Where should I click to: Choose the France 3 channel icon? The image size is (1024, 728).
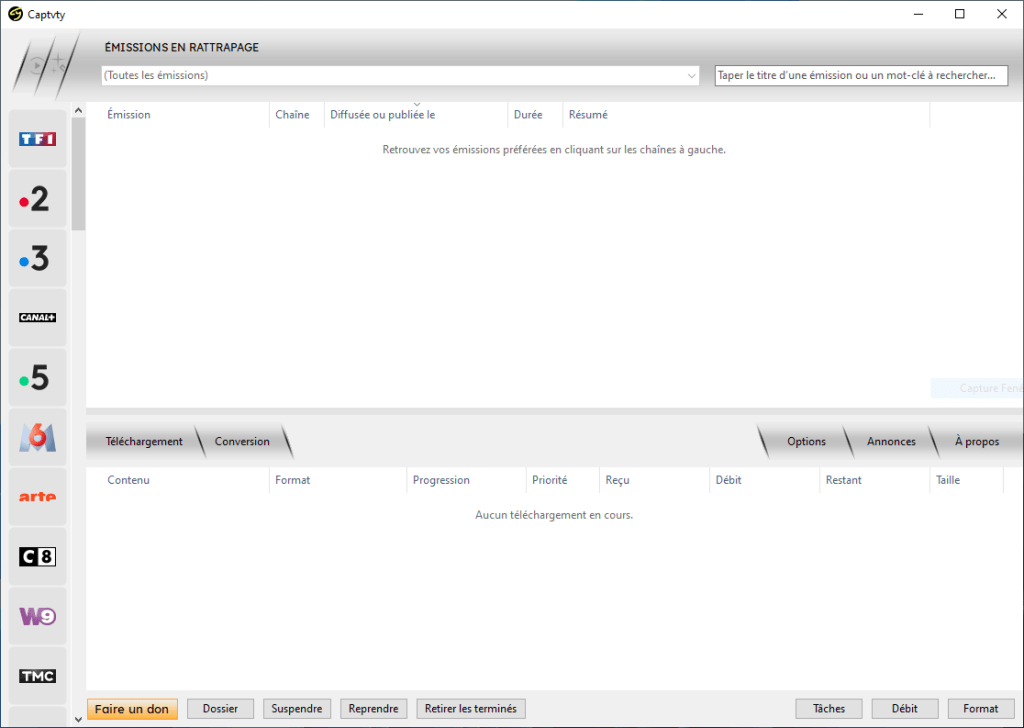38,258
